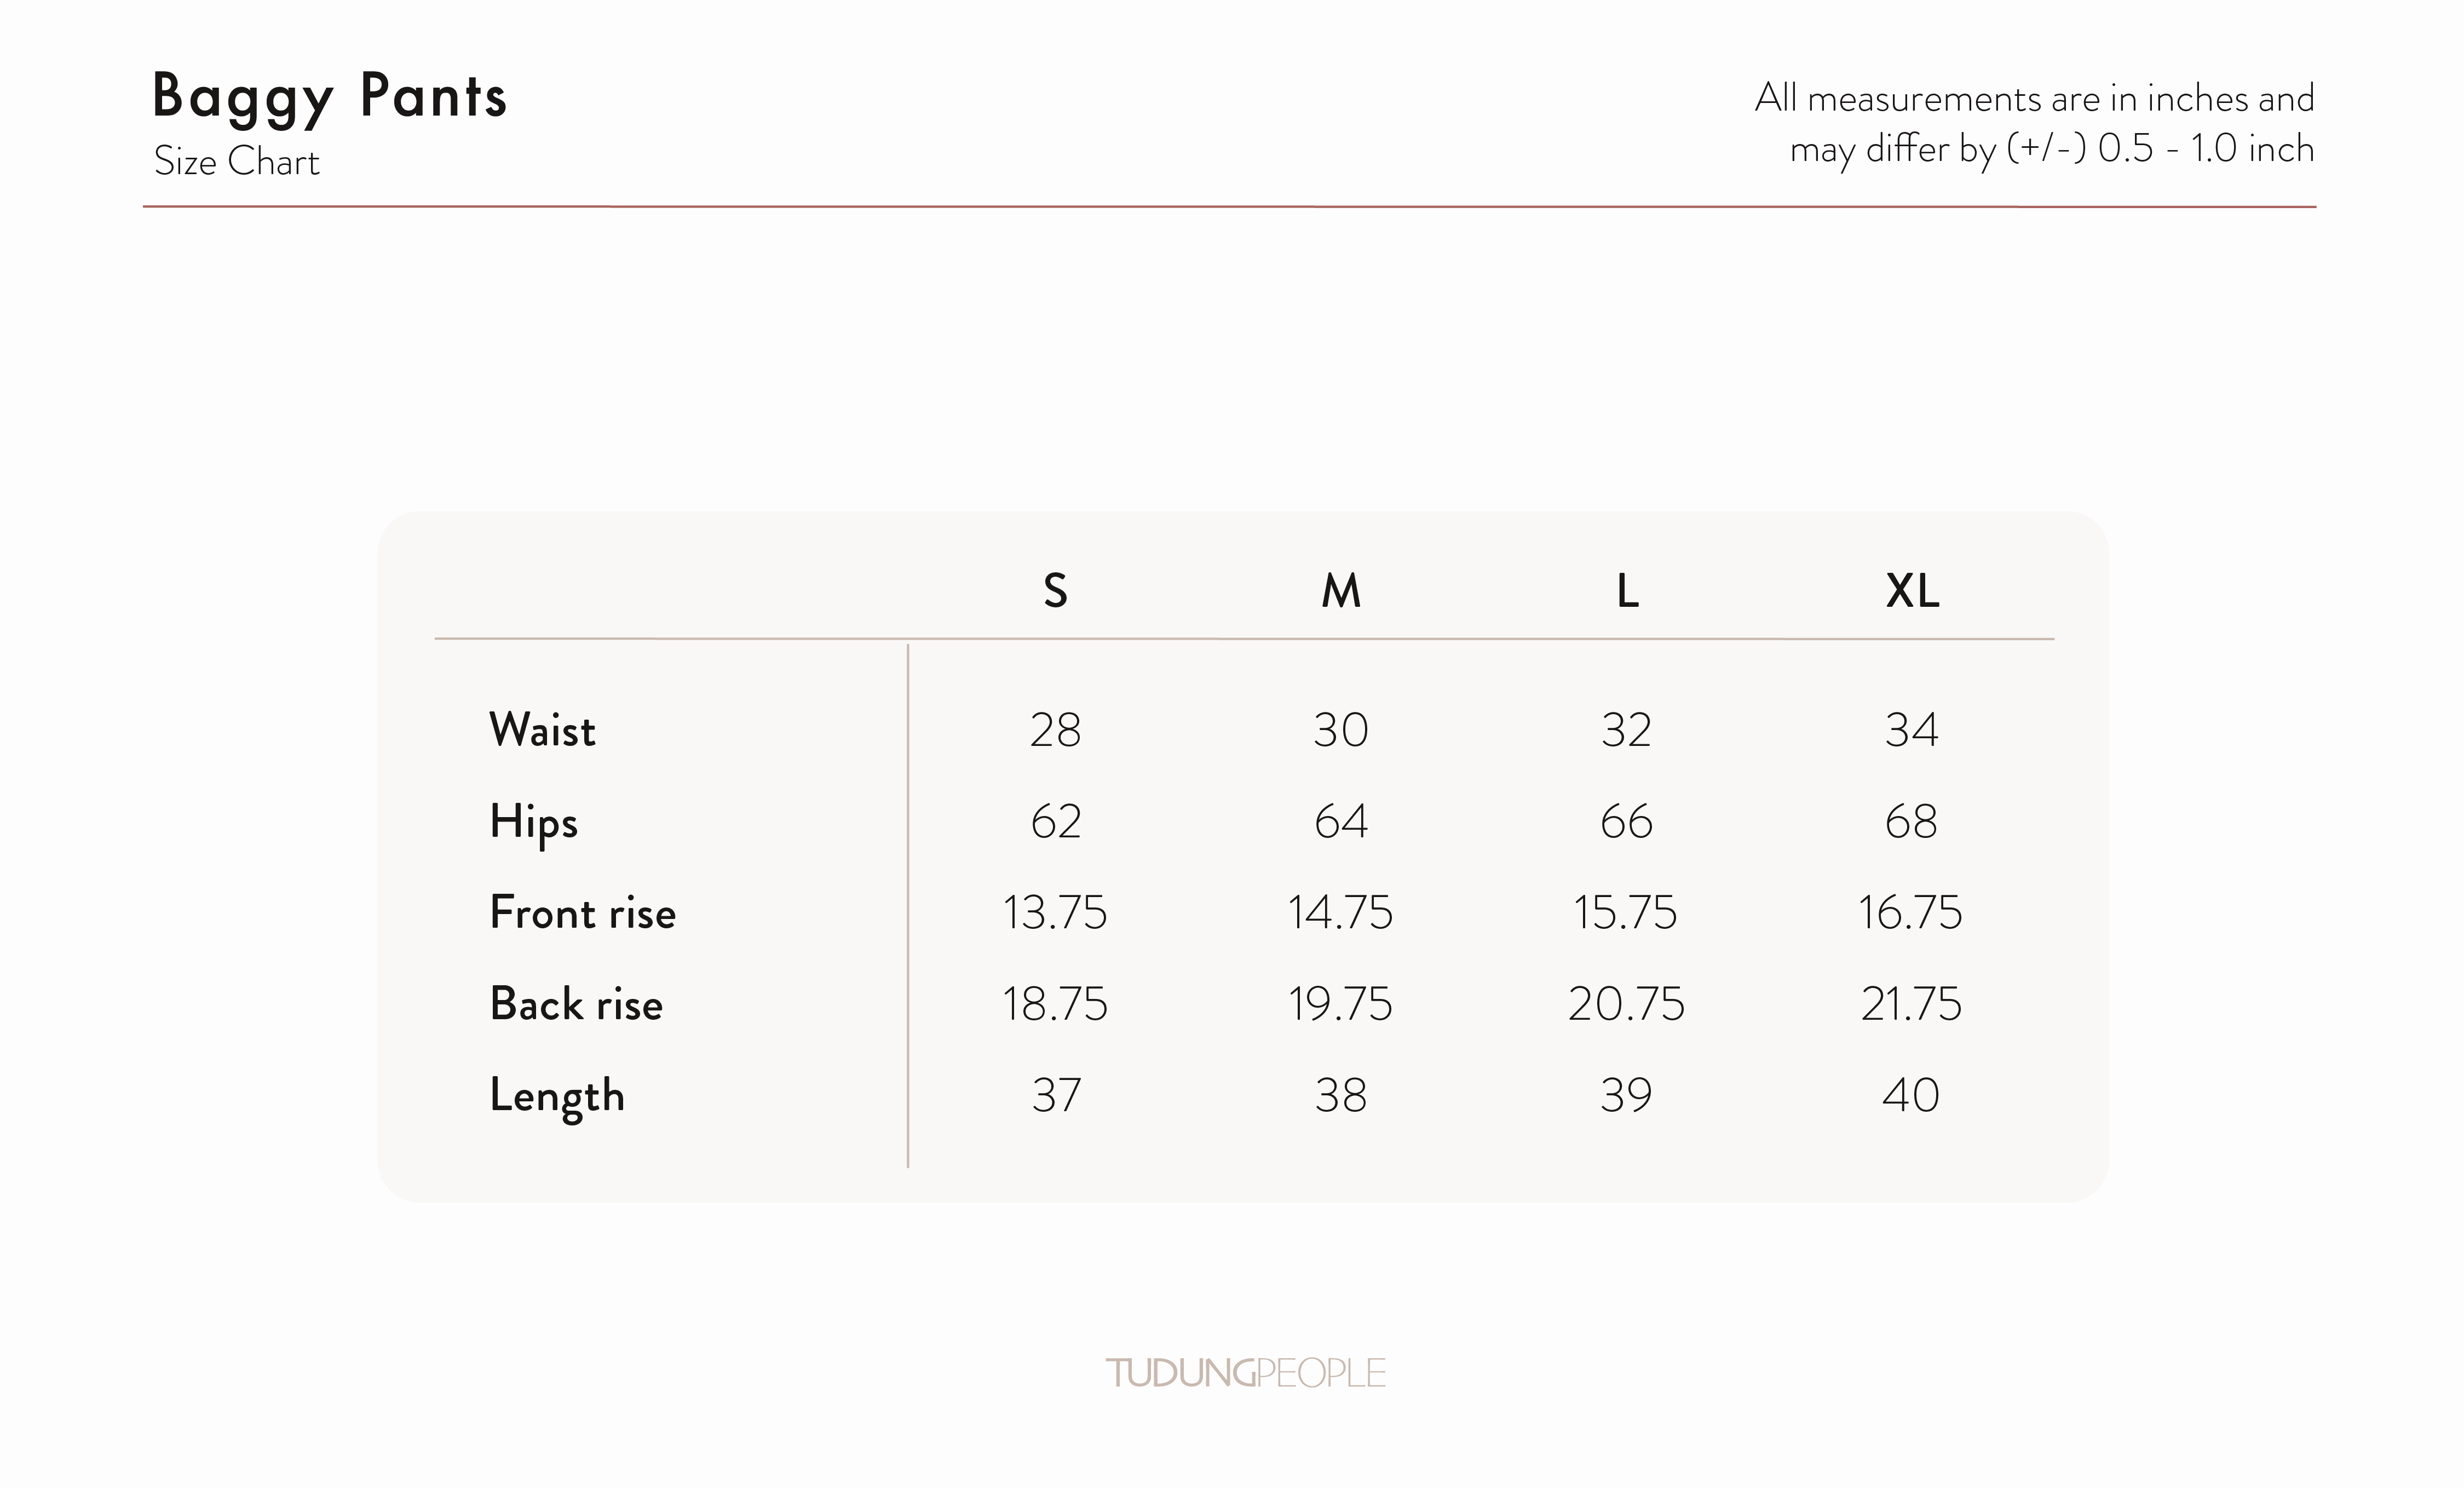
Task: Click the waist value 28
Action: (1055, 730)
